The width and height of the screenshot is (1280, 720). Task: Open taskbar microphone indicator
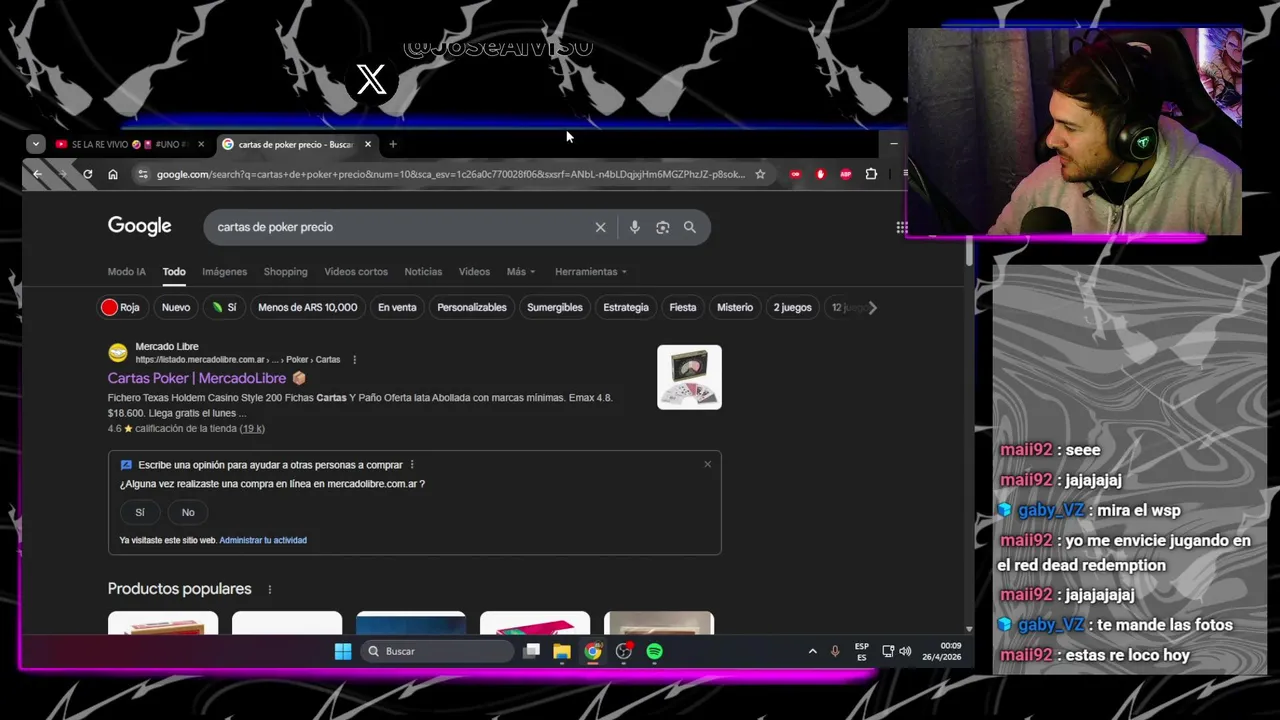pyautogui.click(x=835, y=651)
